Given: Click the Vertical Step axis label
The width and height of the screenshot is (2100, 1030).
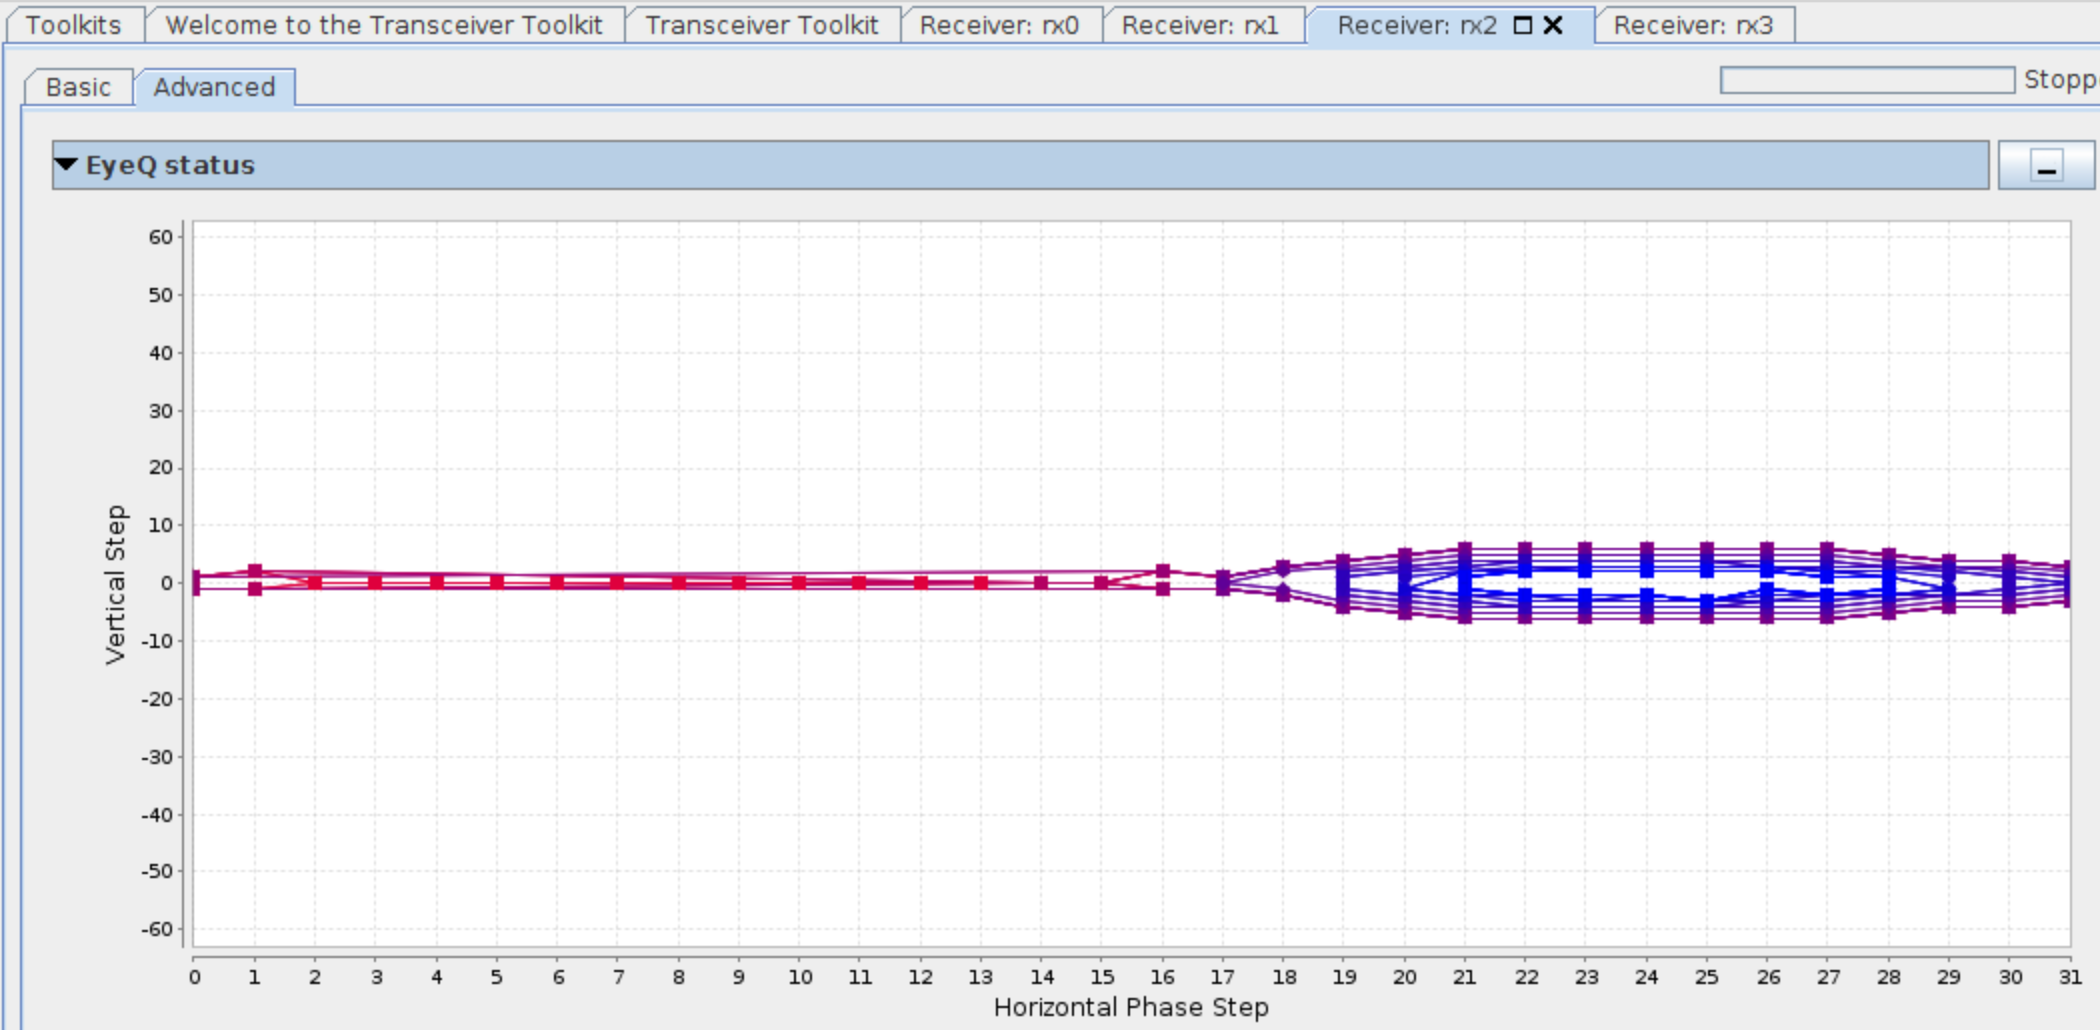Looking at the screenshot, I should [116, 584].
